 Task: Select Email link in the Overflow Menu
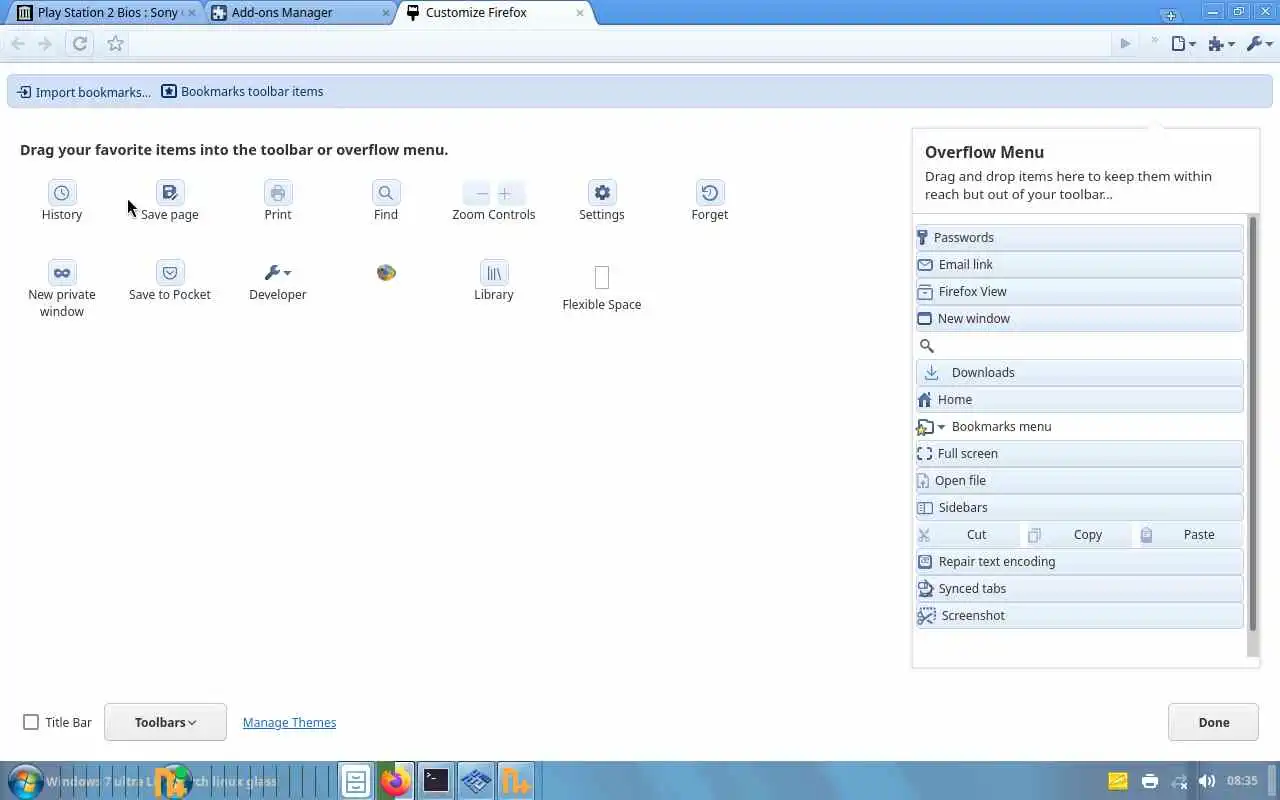[x=1079, y=264]
